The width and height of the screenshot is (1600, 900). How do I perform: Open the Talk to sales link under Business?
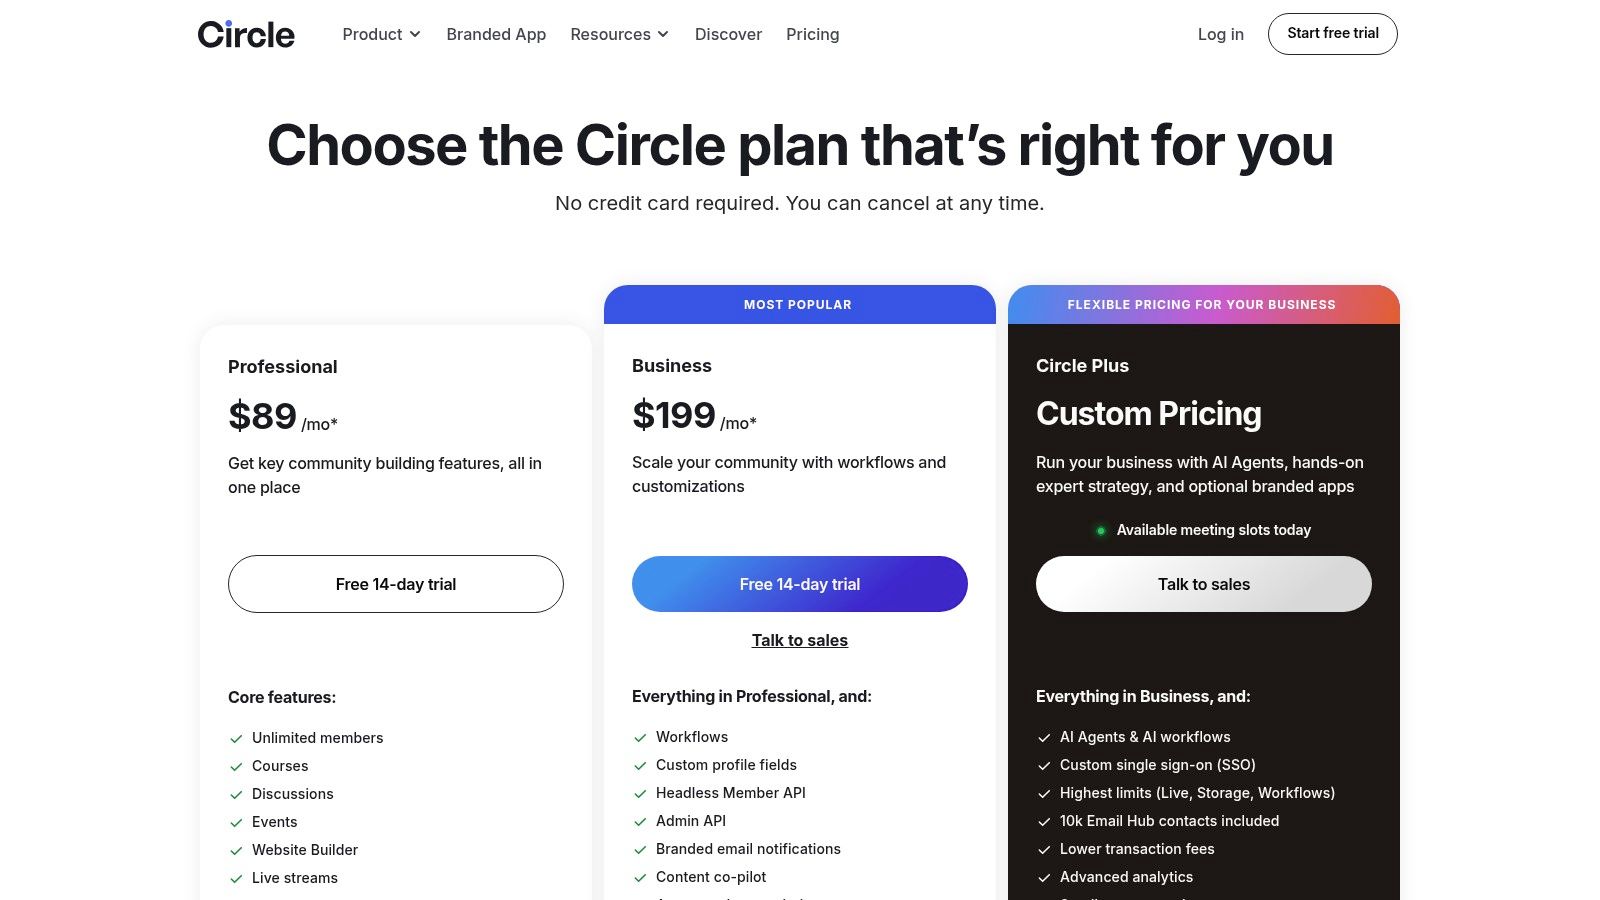click(x=799, y=640)
